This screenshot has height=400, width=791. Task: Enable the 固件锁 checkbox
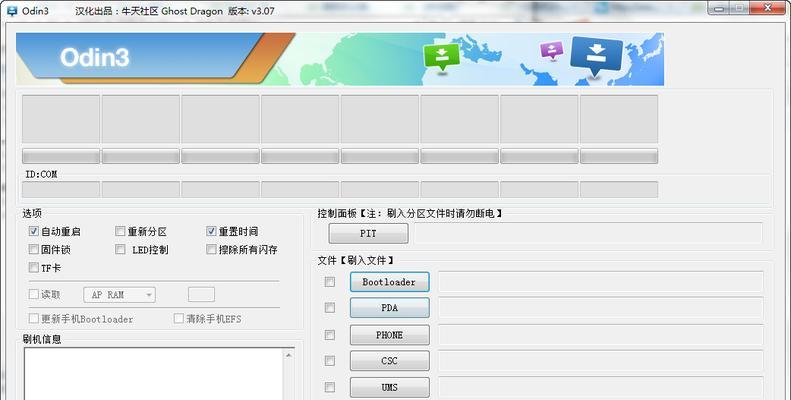34,249
